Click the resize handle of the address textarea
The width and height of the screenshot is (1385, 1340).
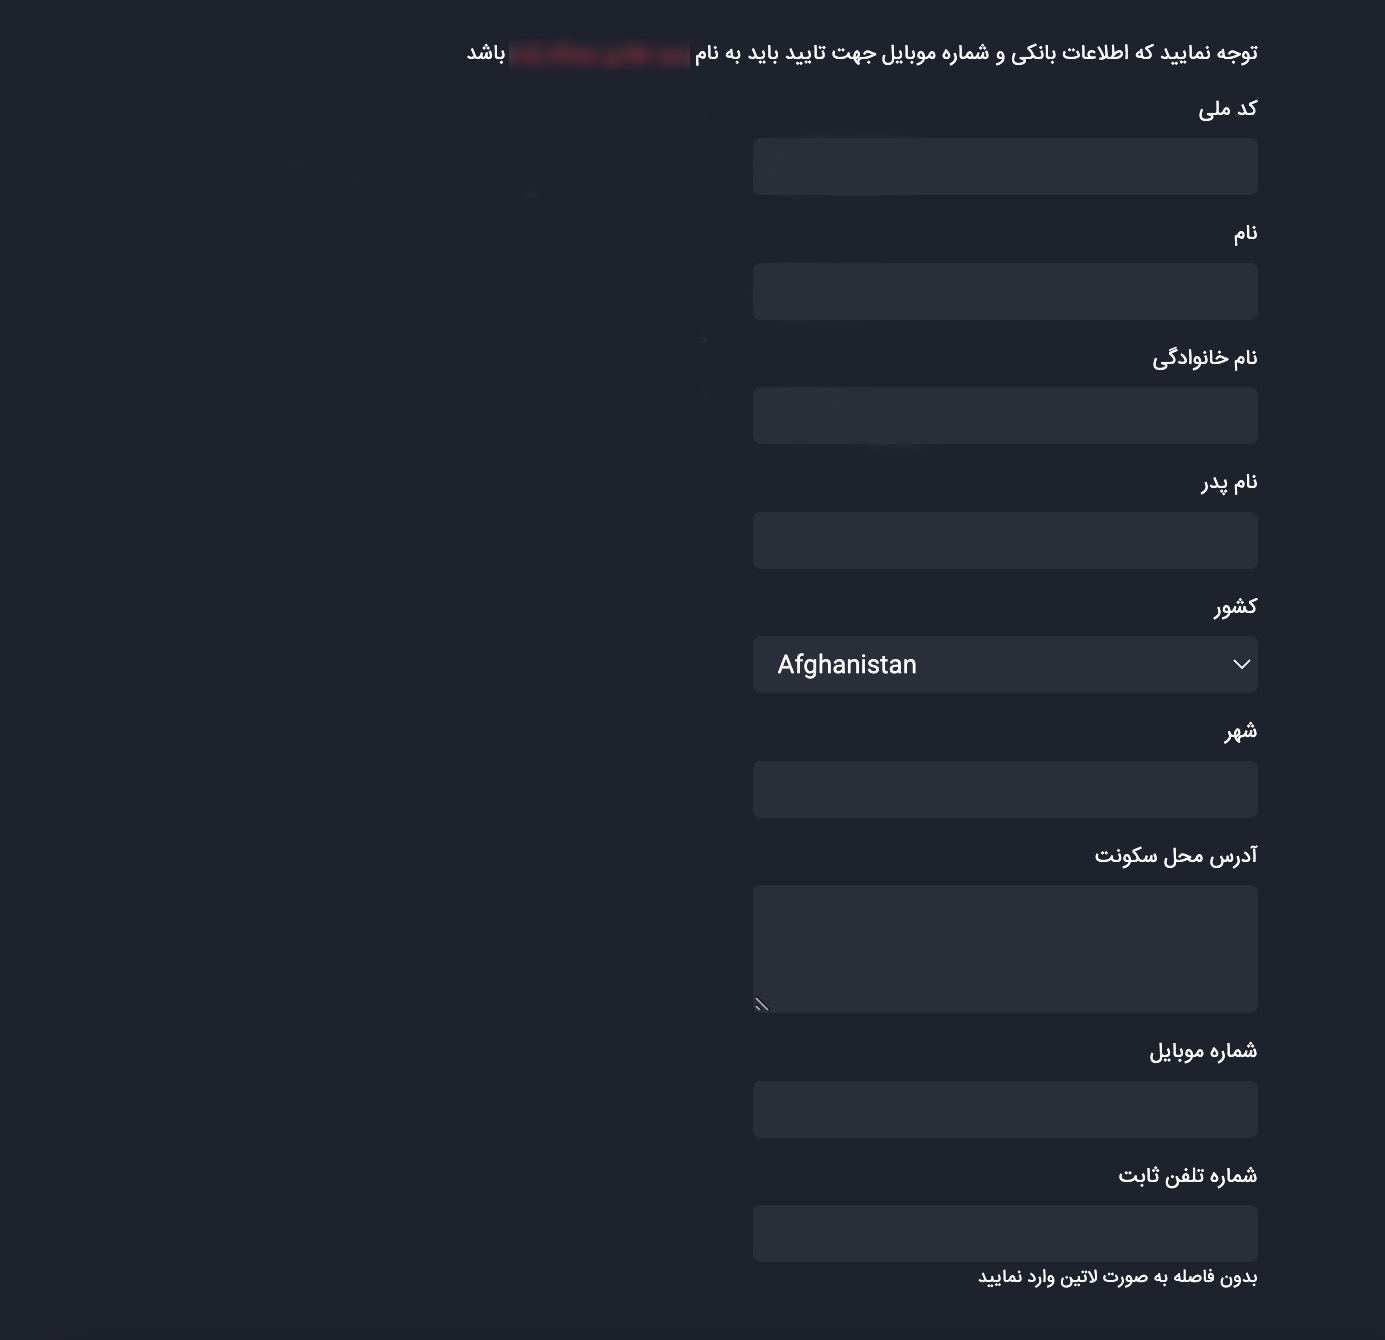[x=762, y=1005]
